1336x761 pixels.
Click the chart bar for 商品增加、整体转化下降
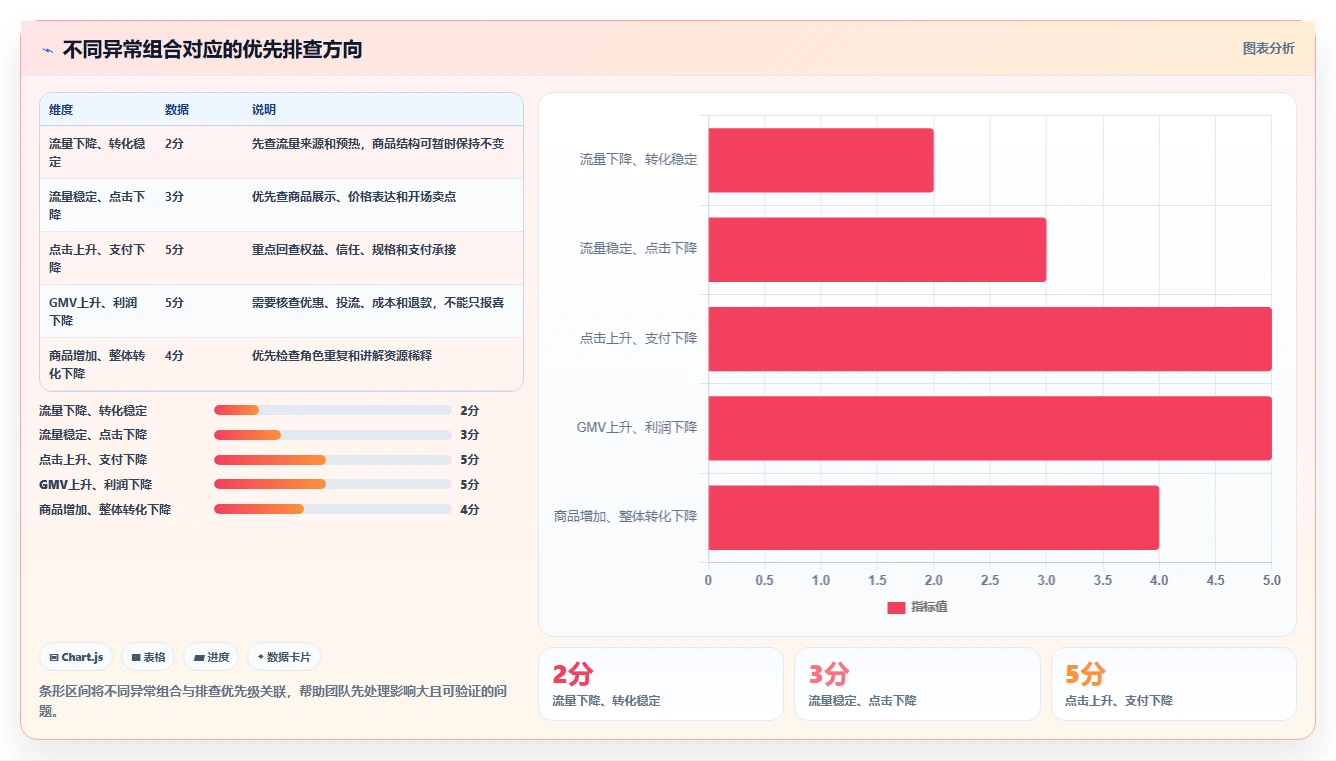[x=934, y=517]
